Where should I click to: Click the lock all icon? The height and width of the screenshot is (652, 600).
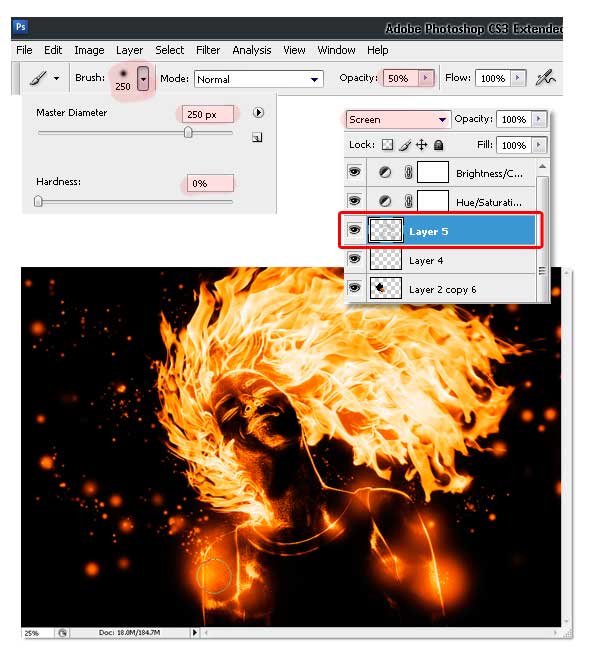(438, 145)
